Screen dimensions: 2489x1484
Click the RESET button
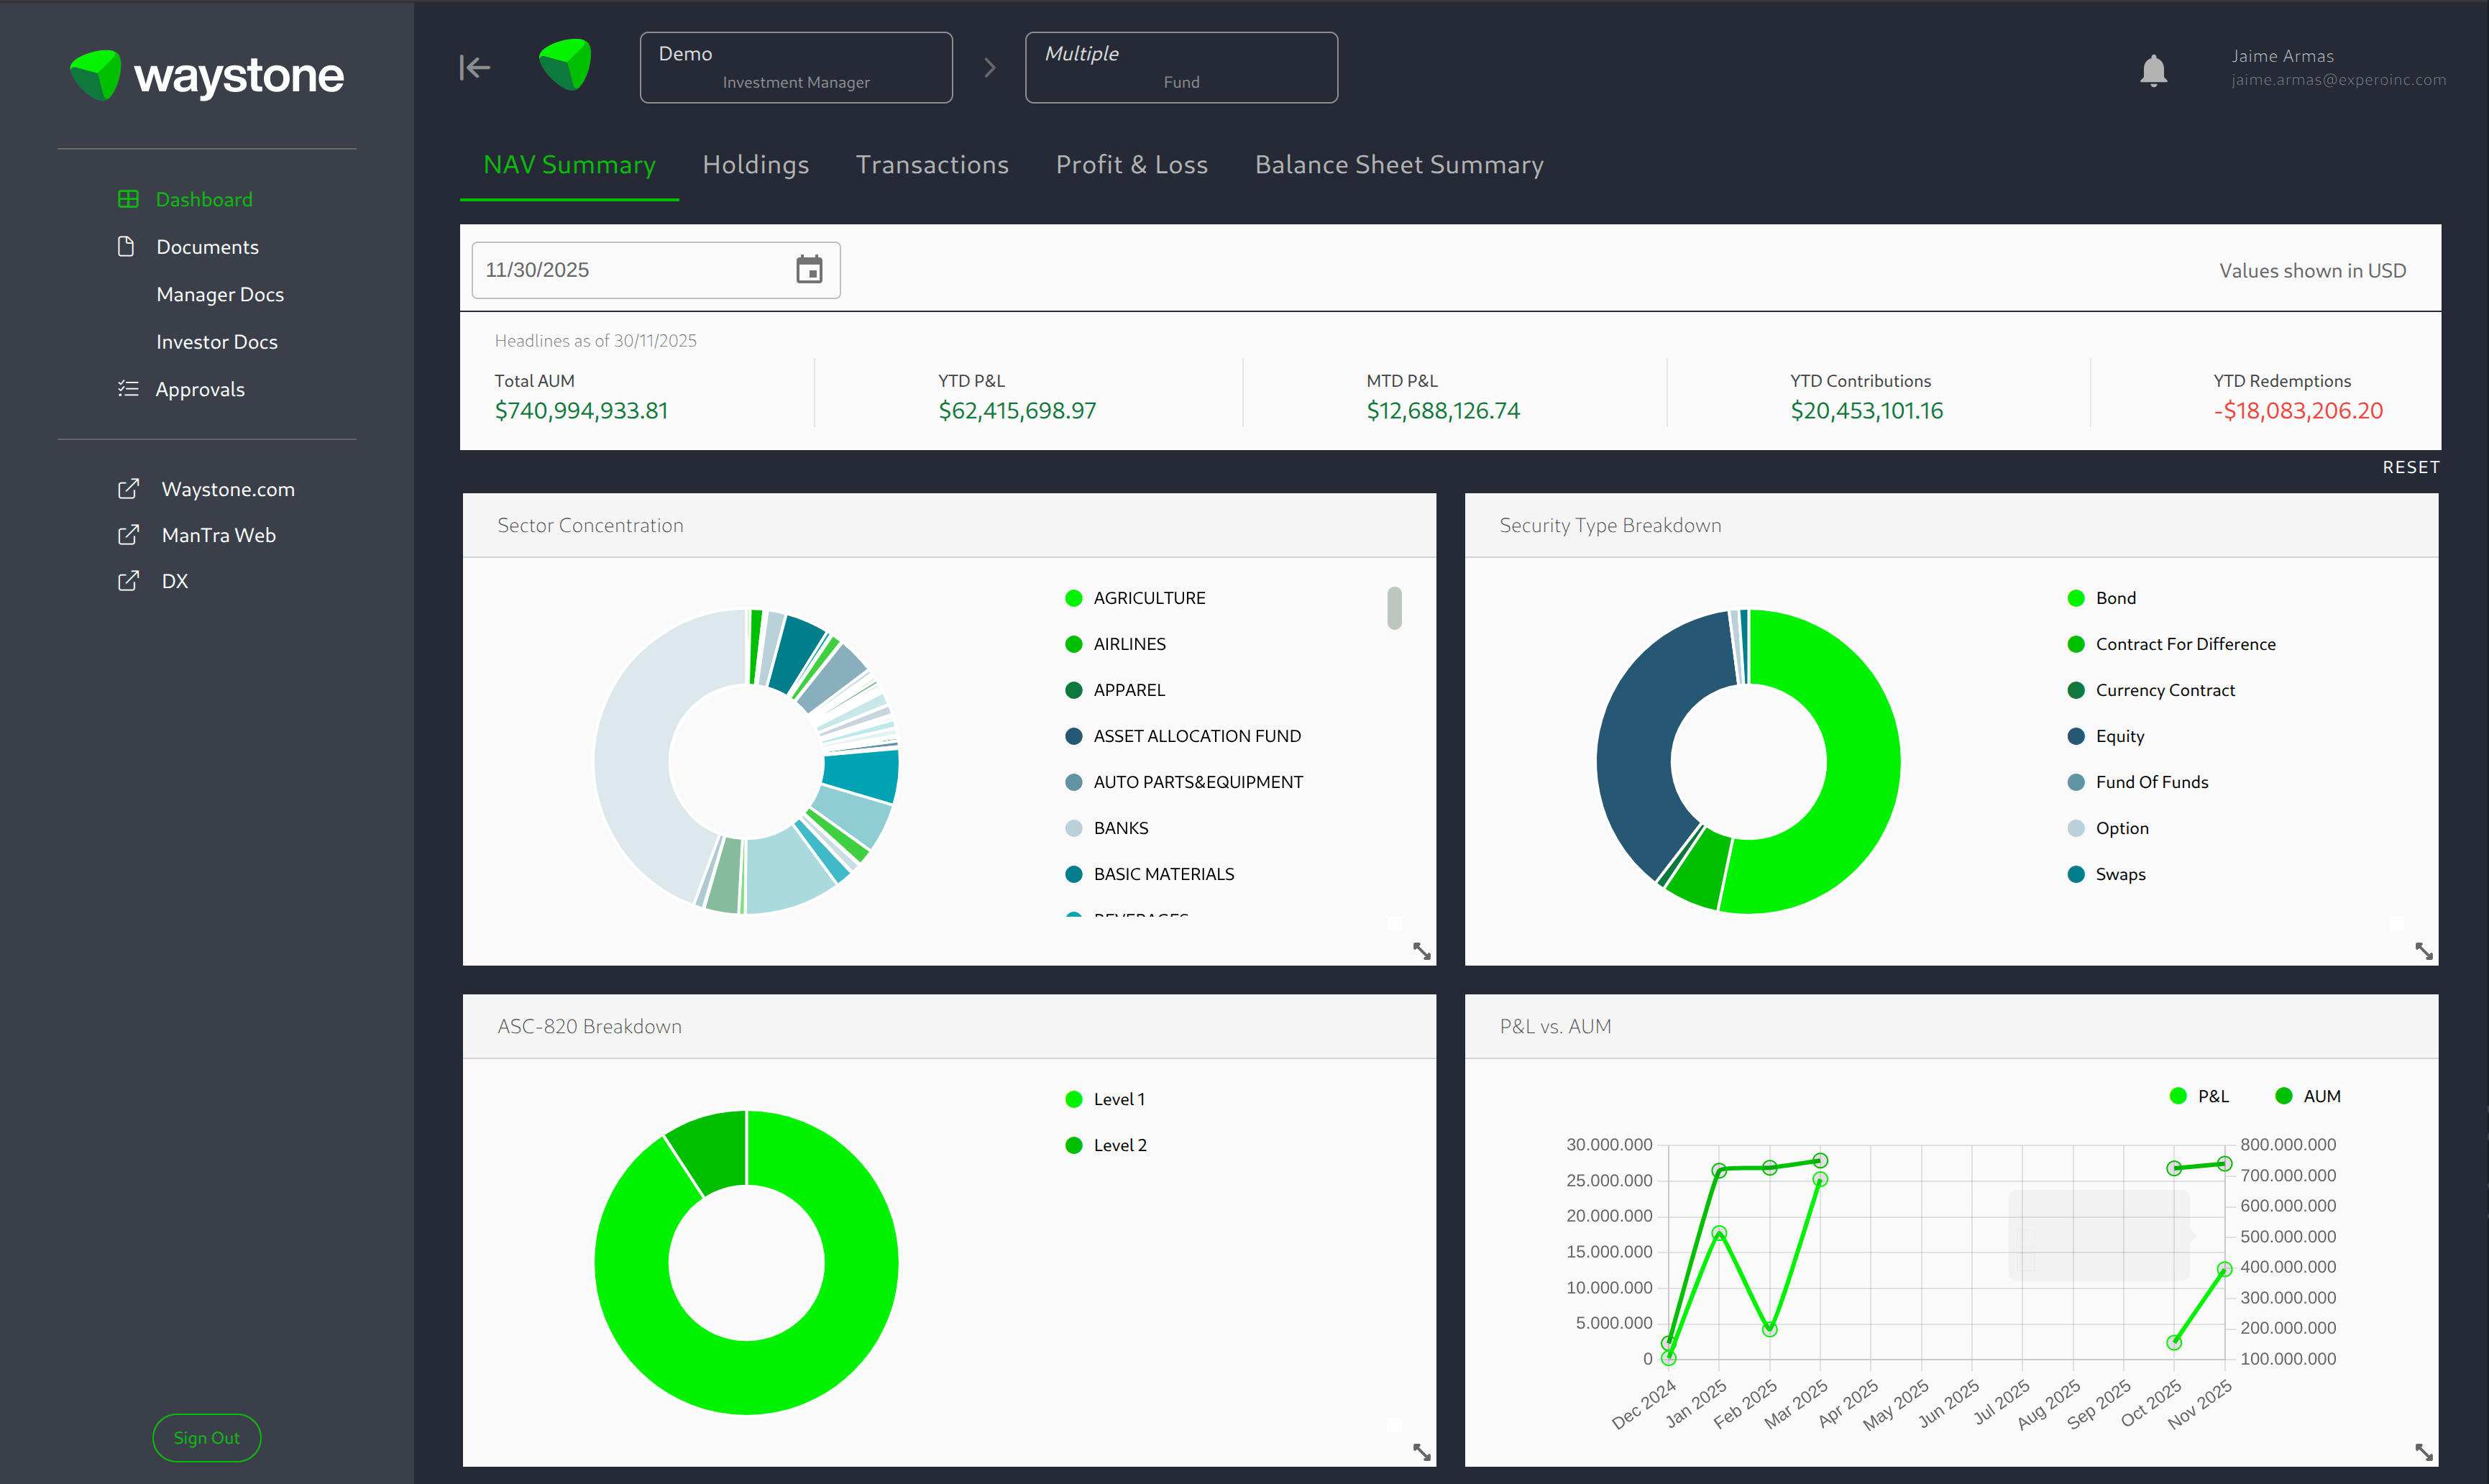[x=2410, y=467]
